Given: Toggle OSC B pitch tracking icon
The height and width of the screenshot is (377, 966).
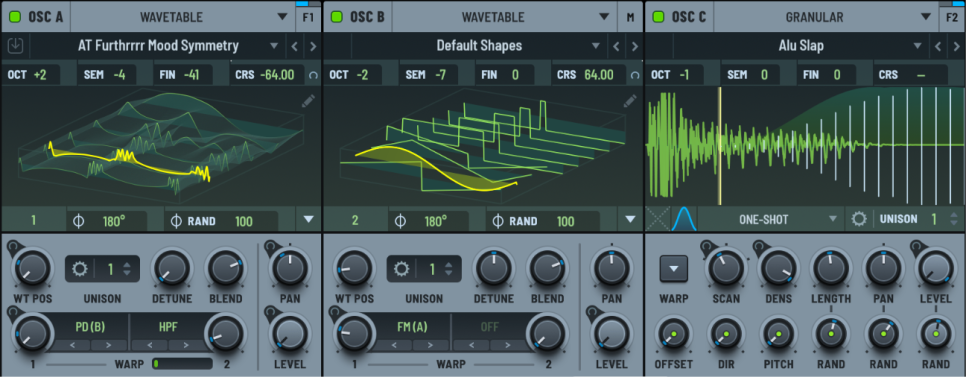Looking at the screenshot, I should [635, 76].
